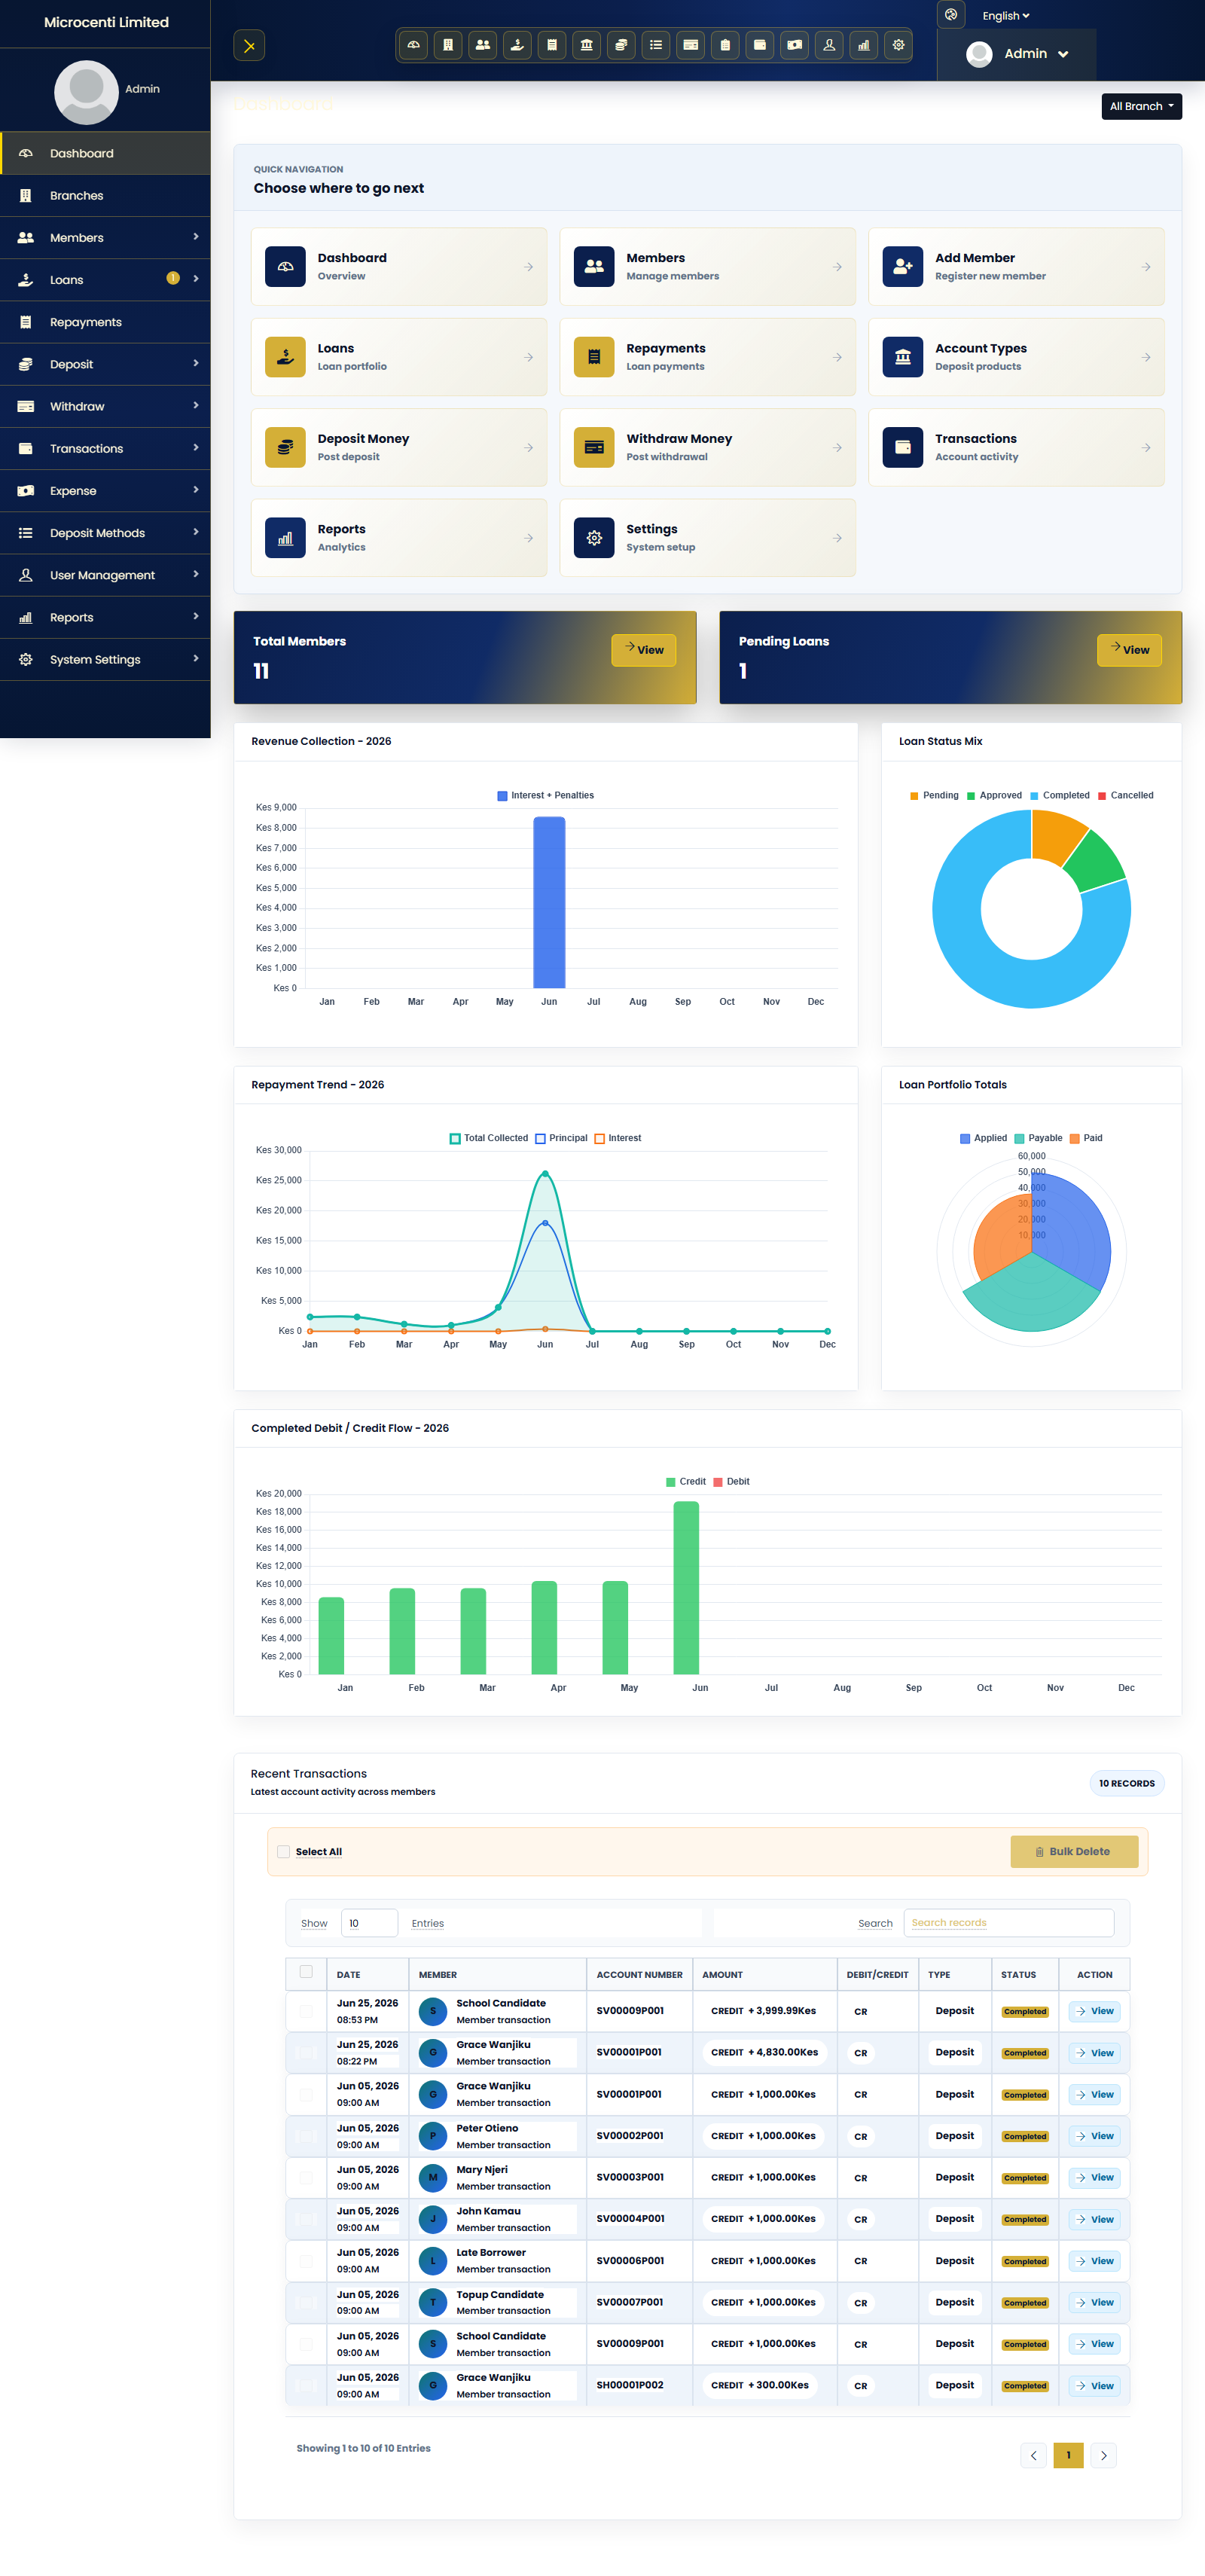Click the Dashboard Overview card icon

pyautogui.click(x=285, y=267)
